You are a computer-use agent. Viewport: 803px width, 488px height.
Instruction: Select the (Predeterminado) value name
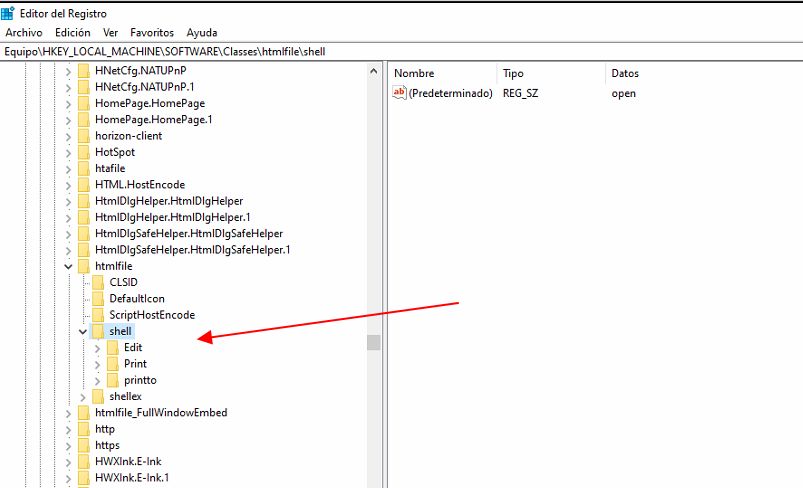point(451,93)
